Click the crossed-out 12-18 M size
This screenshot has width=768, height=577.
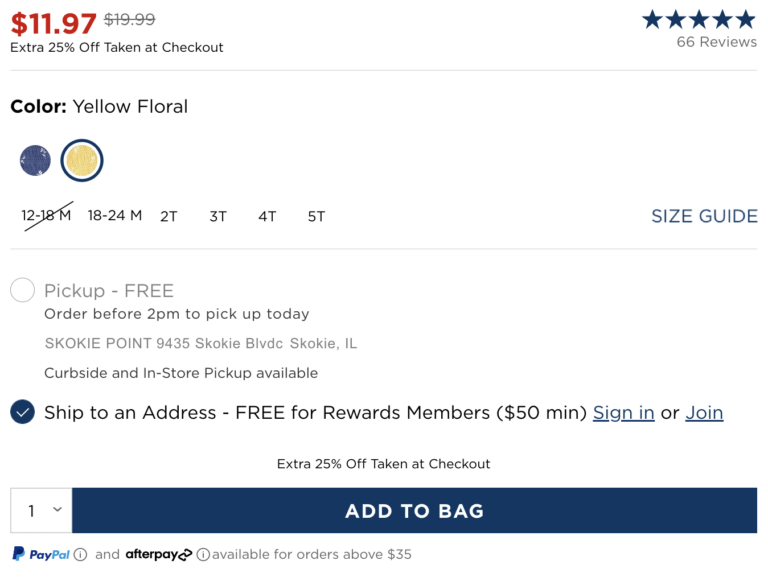coord(47,216)
